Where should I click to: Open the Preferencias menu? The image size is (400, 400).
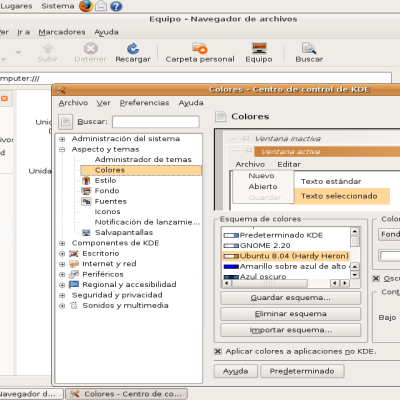tap(144, 103)
